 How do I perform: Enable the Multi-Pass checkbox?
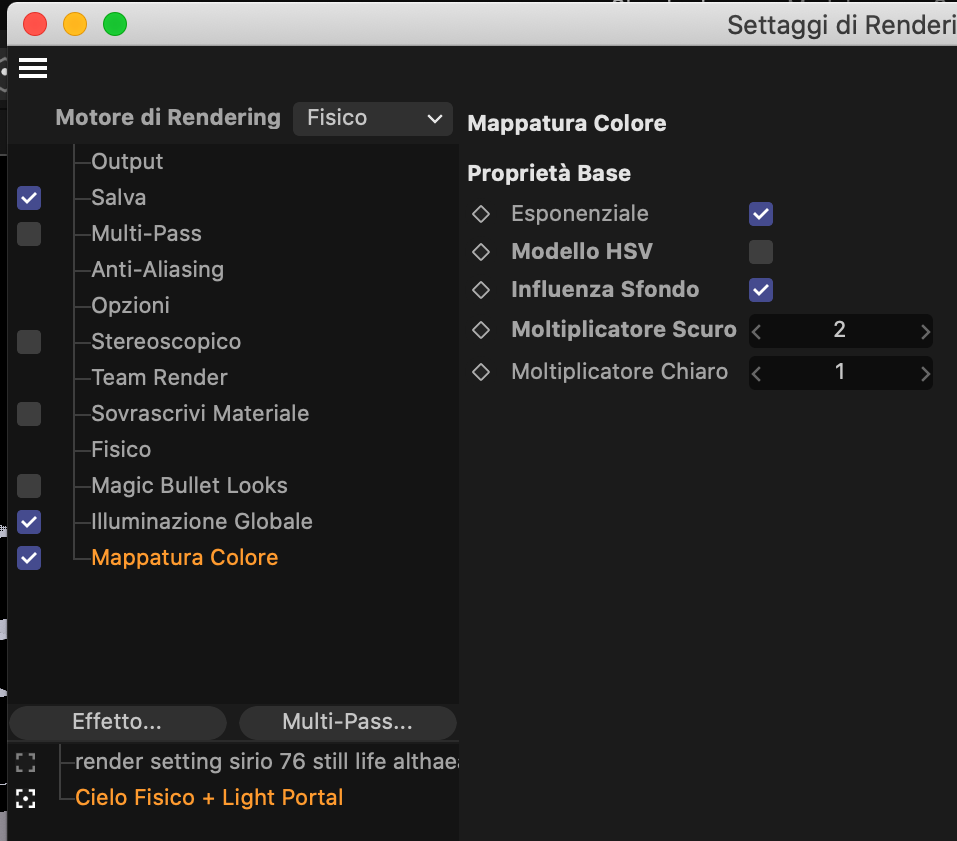29,234
